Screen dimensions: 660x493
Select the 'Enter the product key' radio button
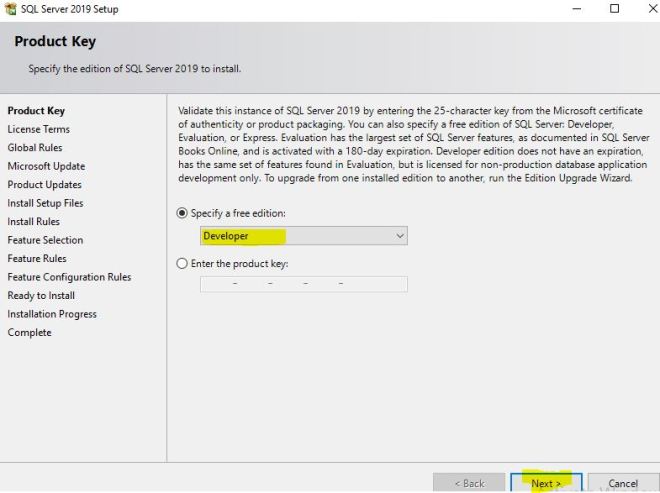pyautogui.click(x=182, y=263)
